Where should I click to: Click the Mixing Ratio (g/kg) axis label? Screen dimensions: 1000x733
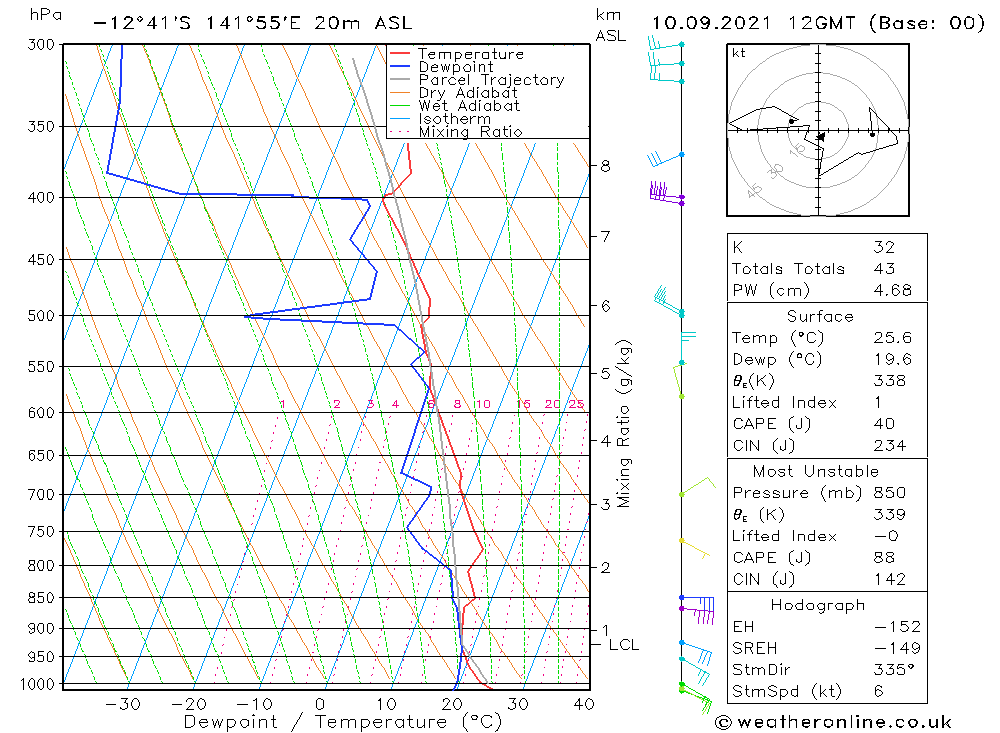click(x=623, y=424)
